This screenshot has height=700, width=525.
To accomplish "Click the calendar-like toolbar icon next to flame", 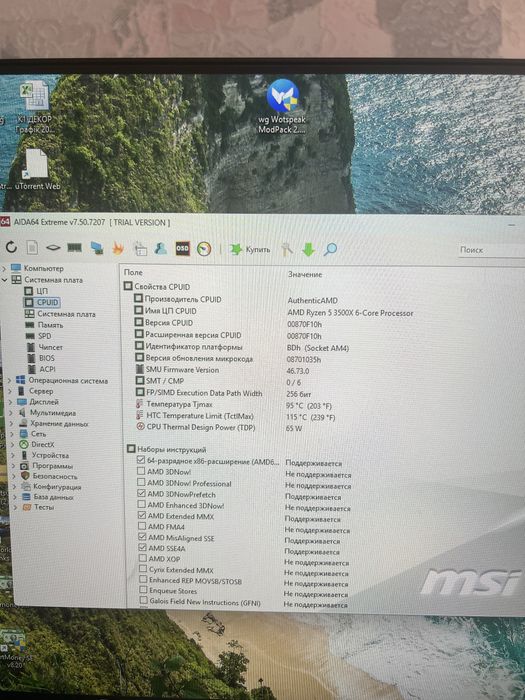I will coord(140,249).
